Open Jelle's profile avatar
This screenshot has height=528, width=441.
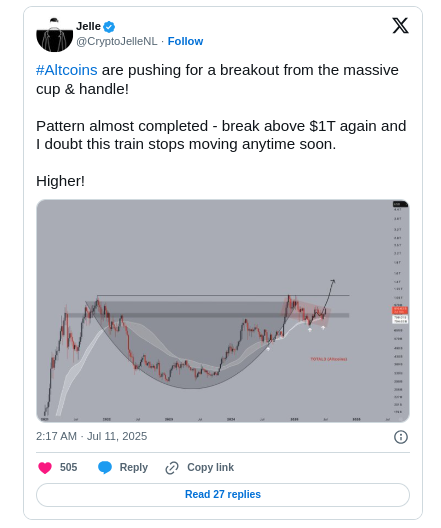click(x=55, y=35)
